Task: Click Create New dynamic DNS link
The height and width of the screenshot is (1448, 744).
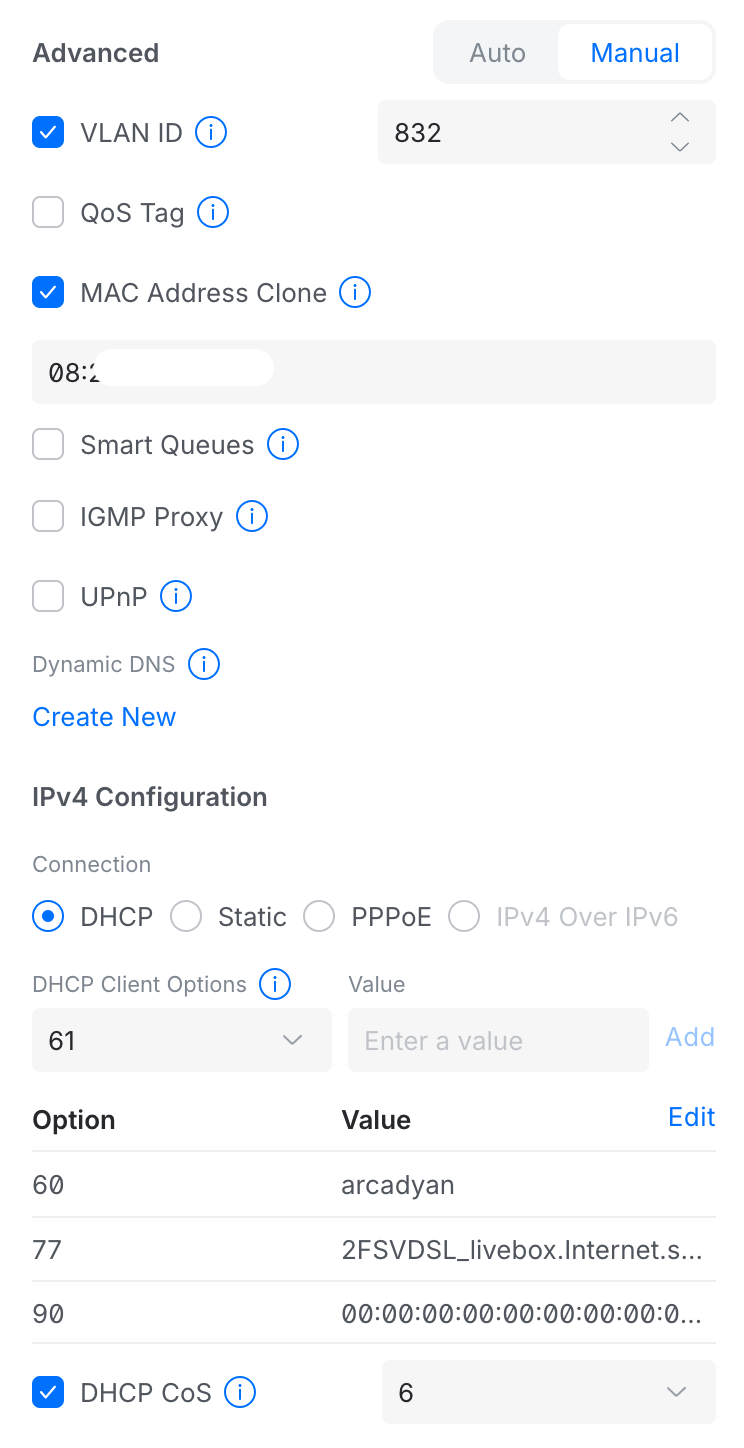Action: (x=104, y=717)
